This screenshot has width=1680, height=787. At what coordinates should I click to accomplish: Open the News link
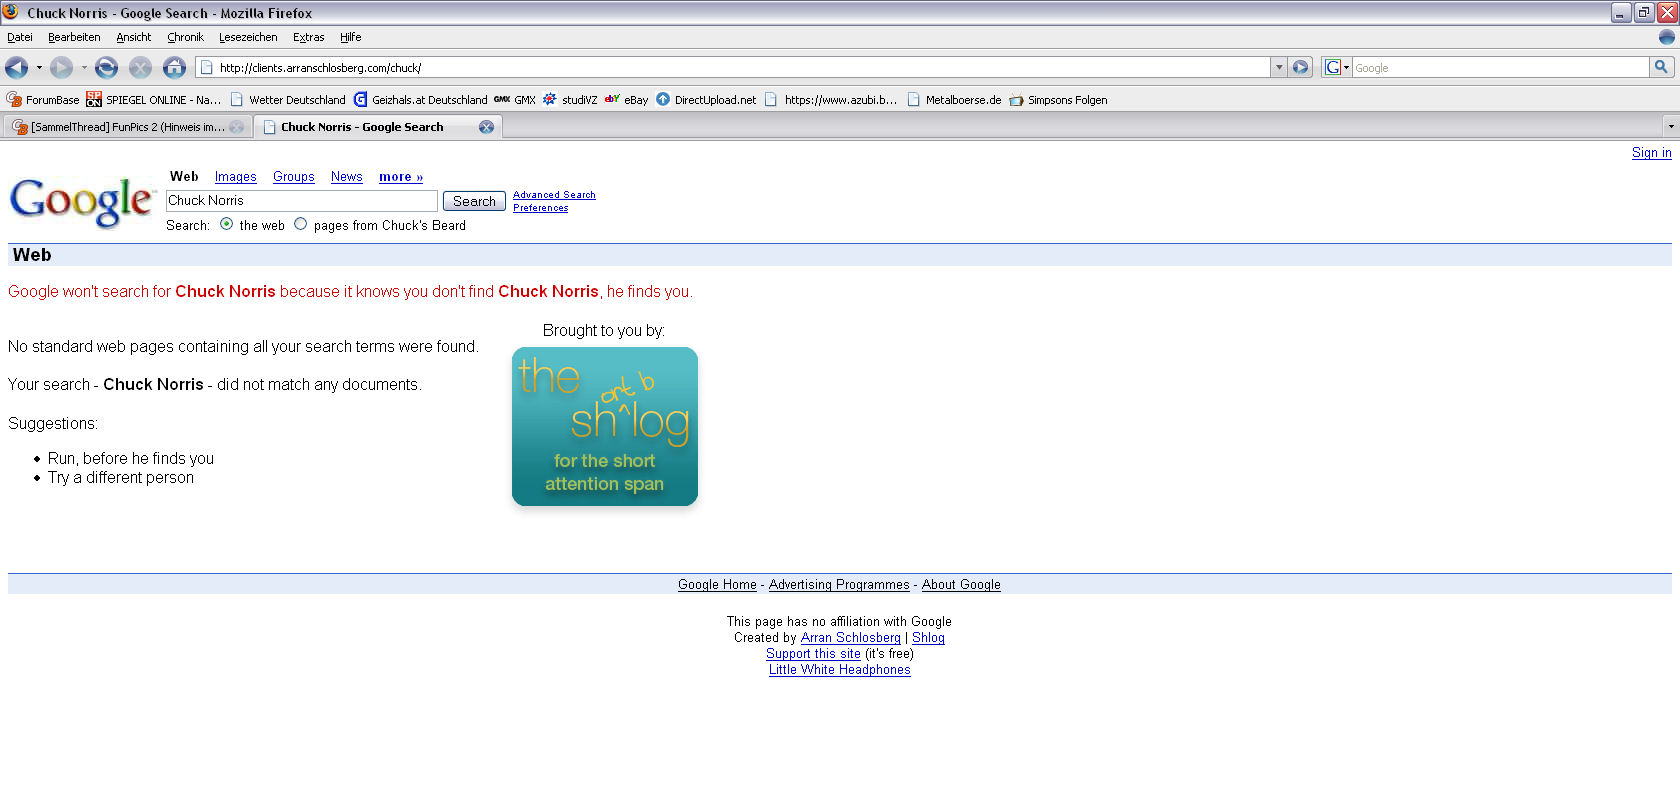pos(346,177)
